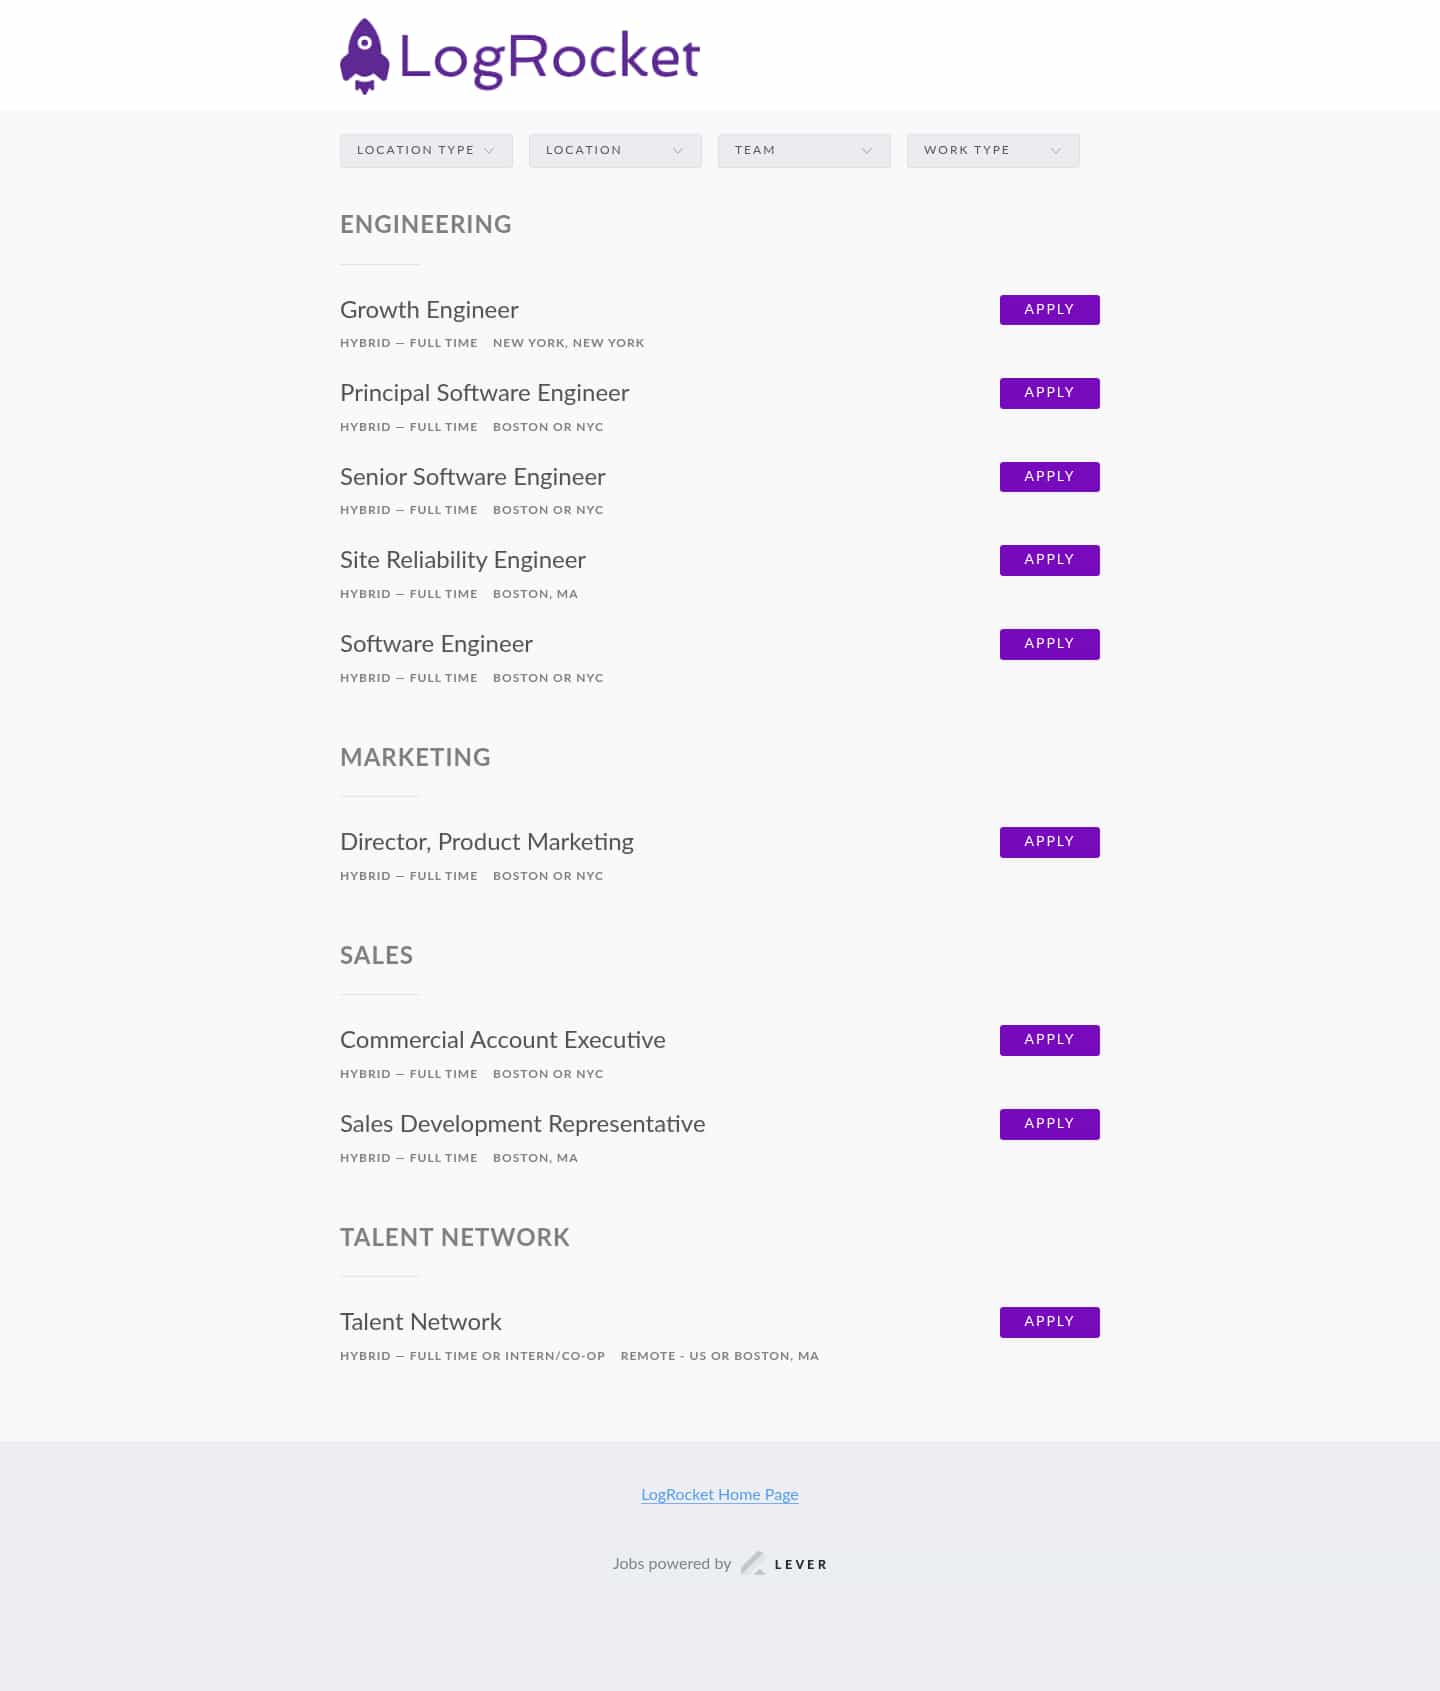Expand the Location filter dropdown

pos(615,150)
